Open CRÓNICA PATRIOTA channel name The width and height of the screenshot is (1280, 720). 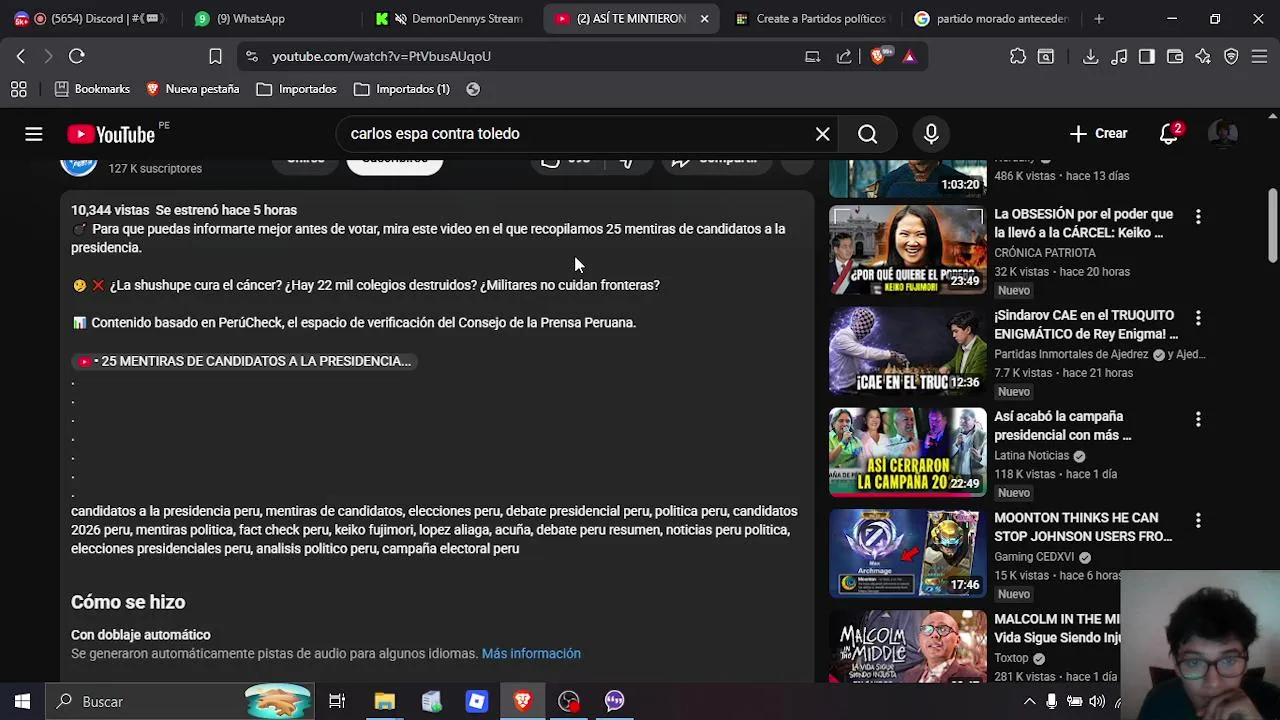pyautogui.click(x=1045, y=253)
